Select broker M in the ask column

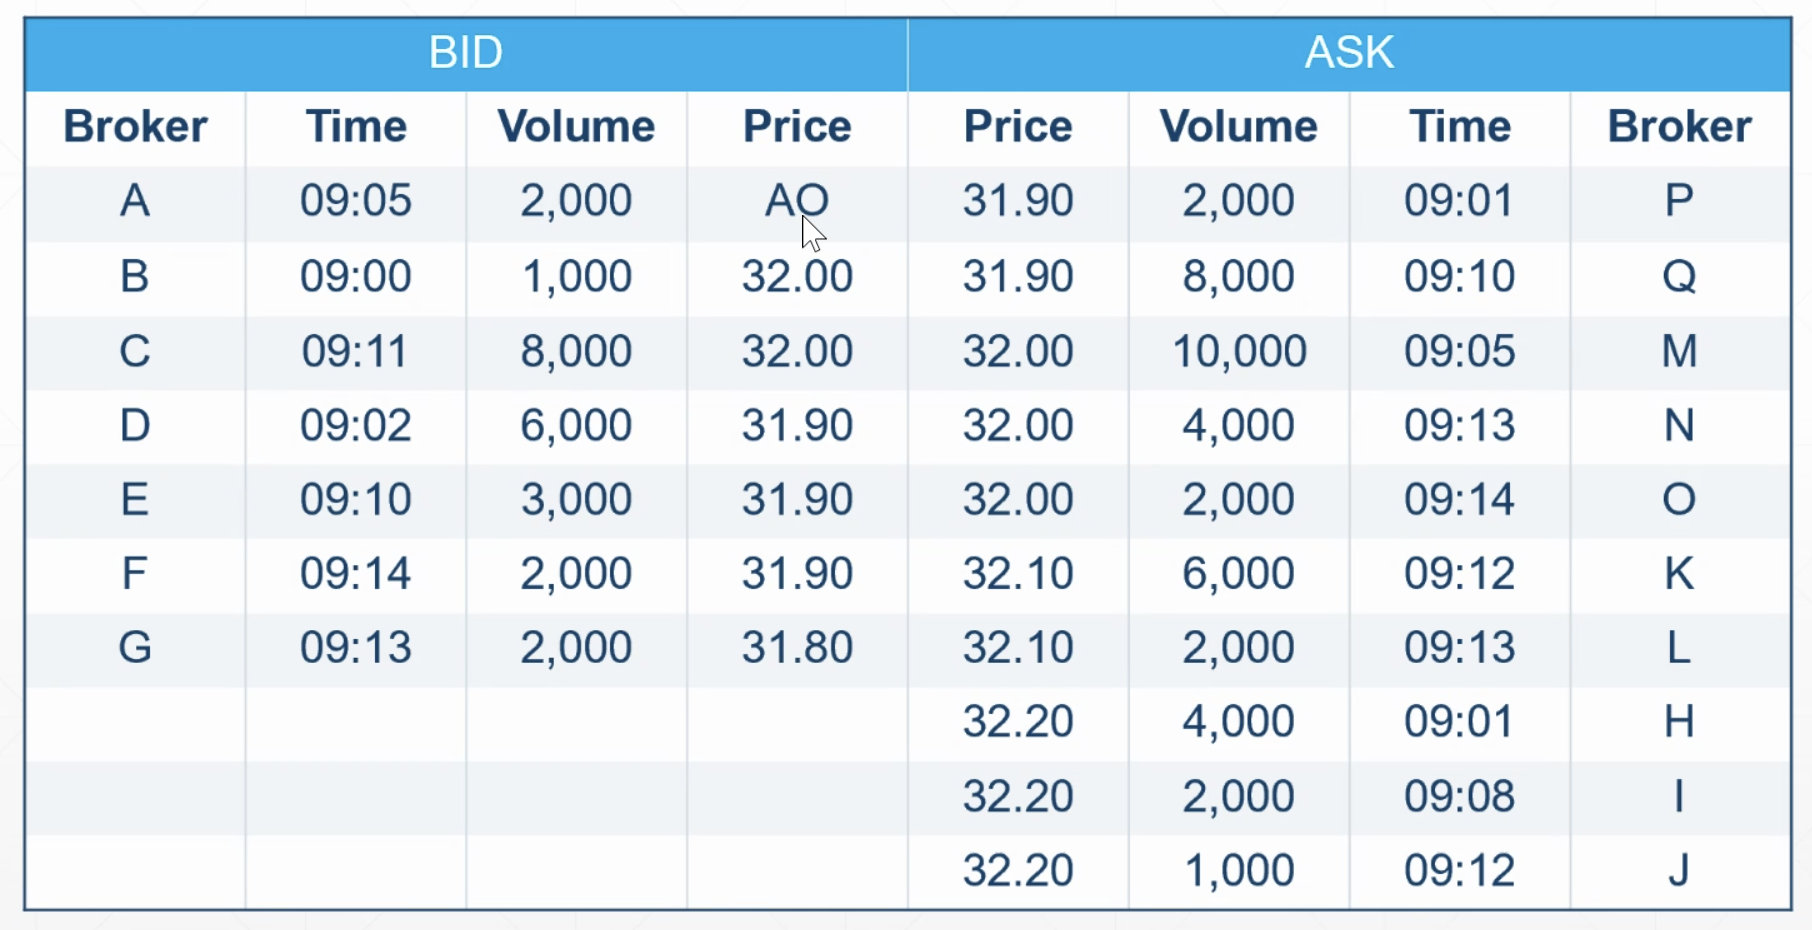[x=1679, y=351]
